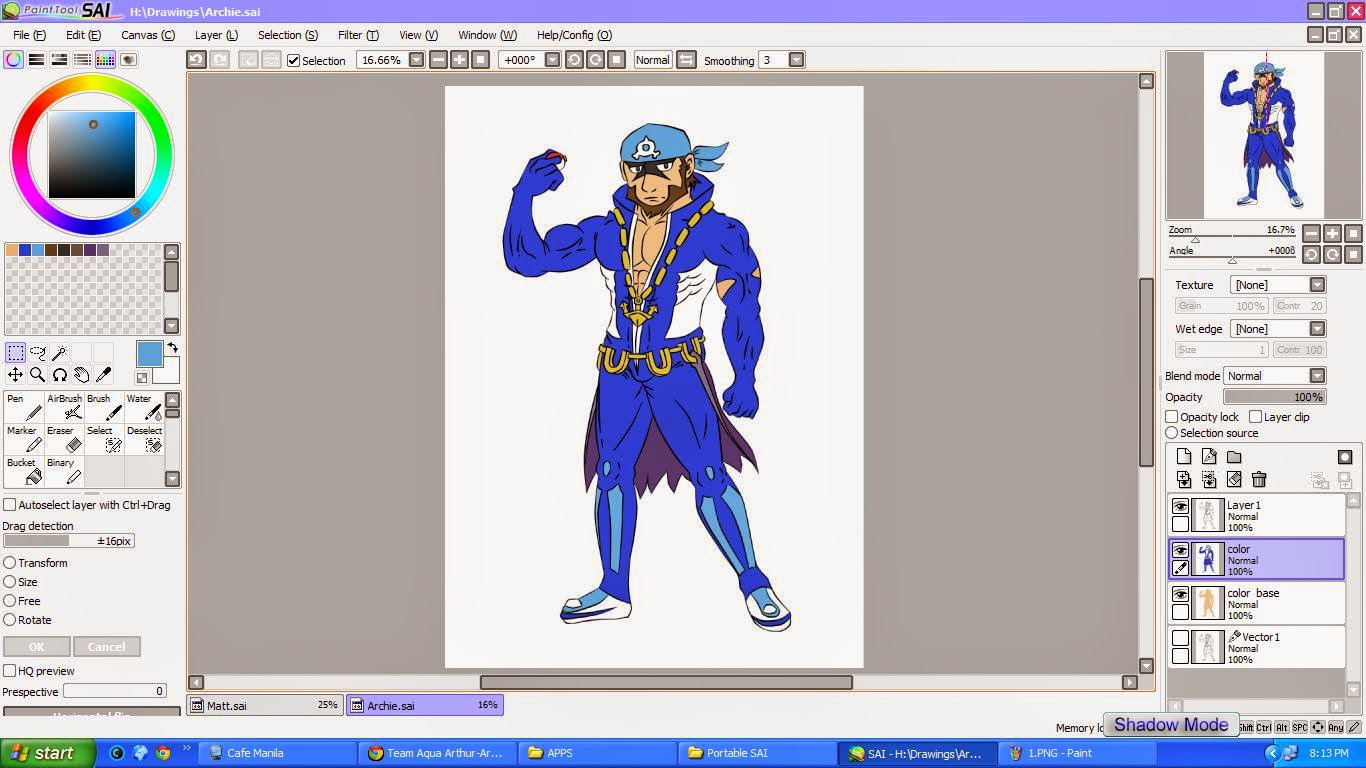Uncheck the Selection checkbox in toolbar

(293, 60)
